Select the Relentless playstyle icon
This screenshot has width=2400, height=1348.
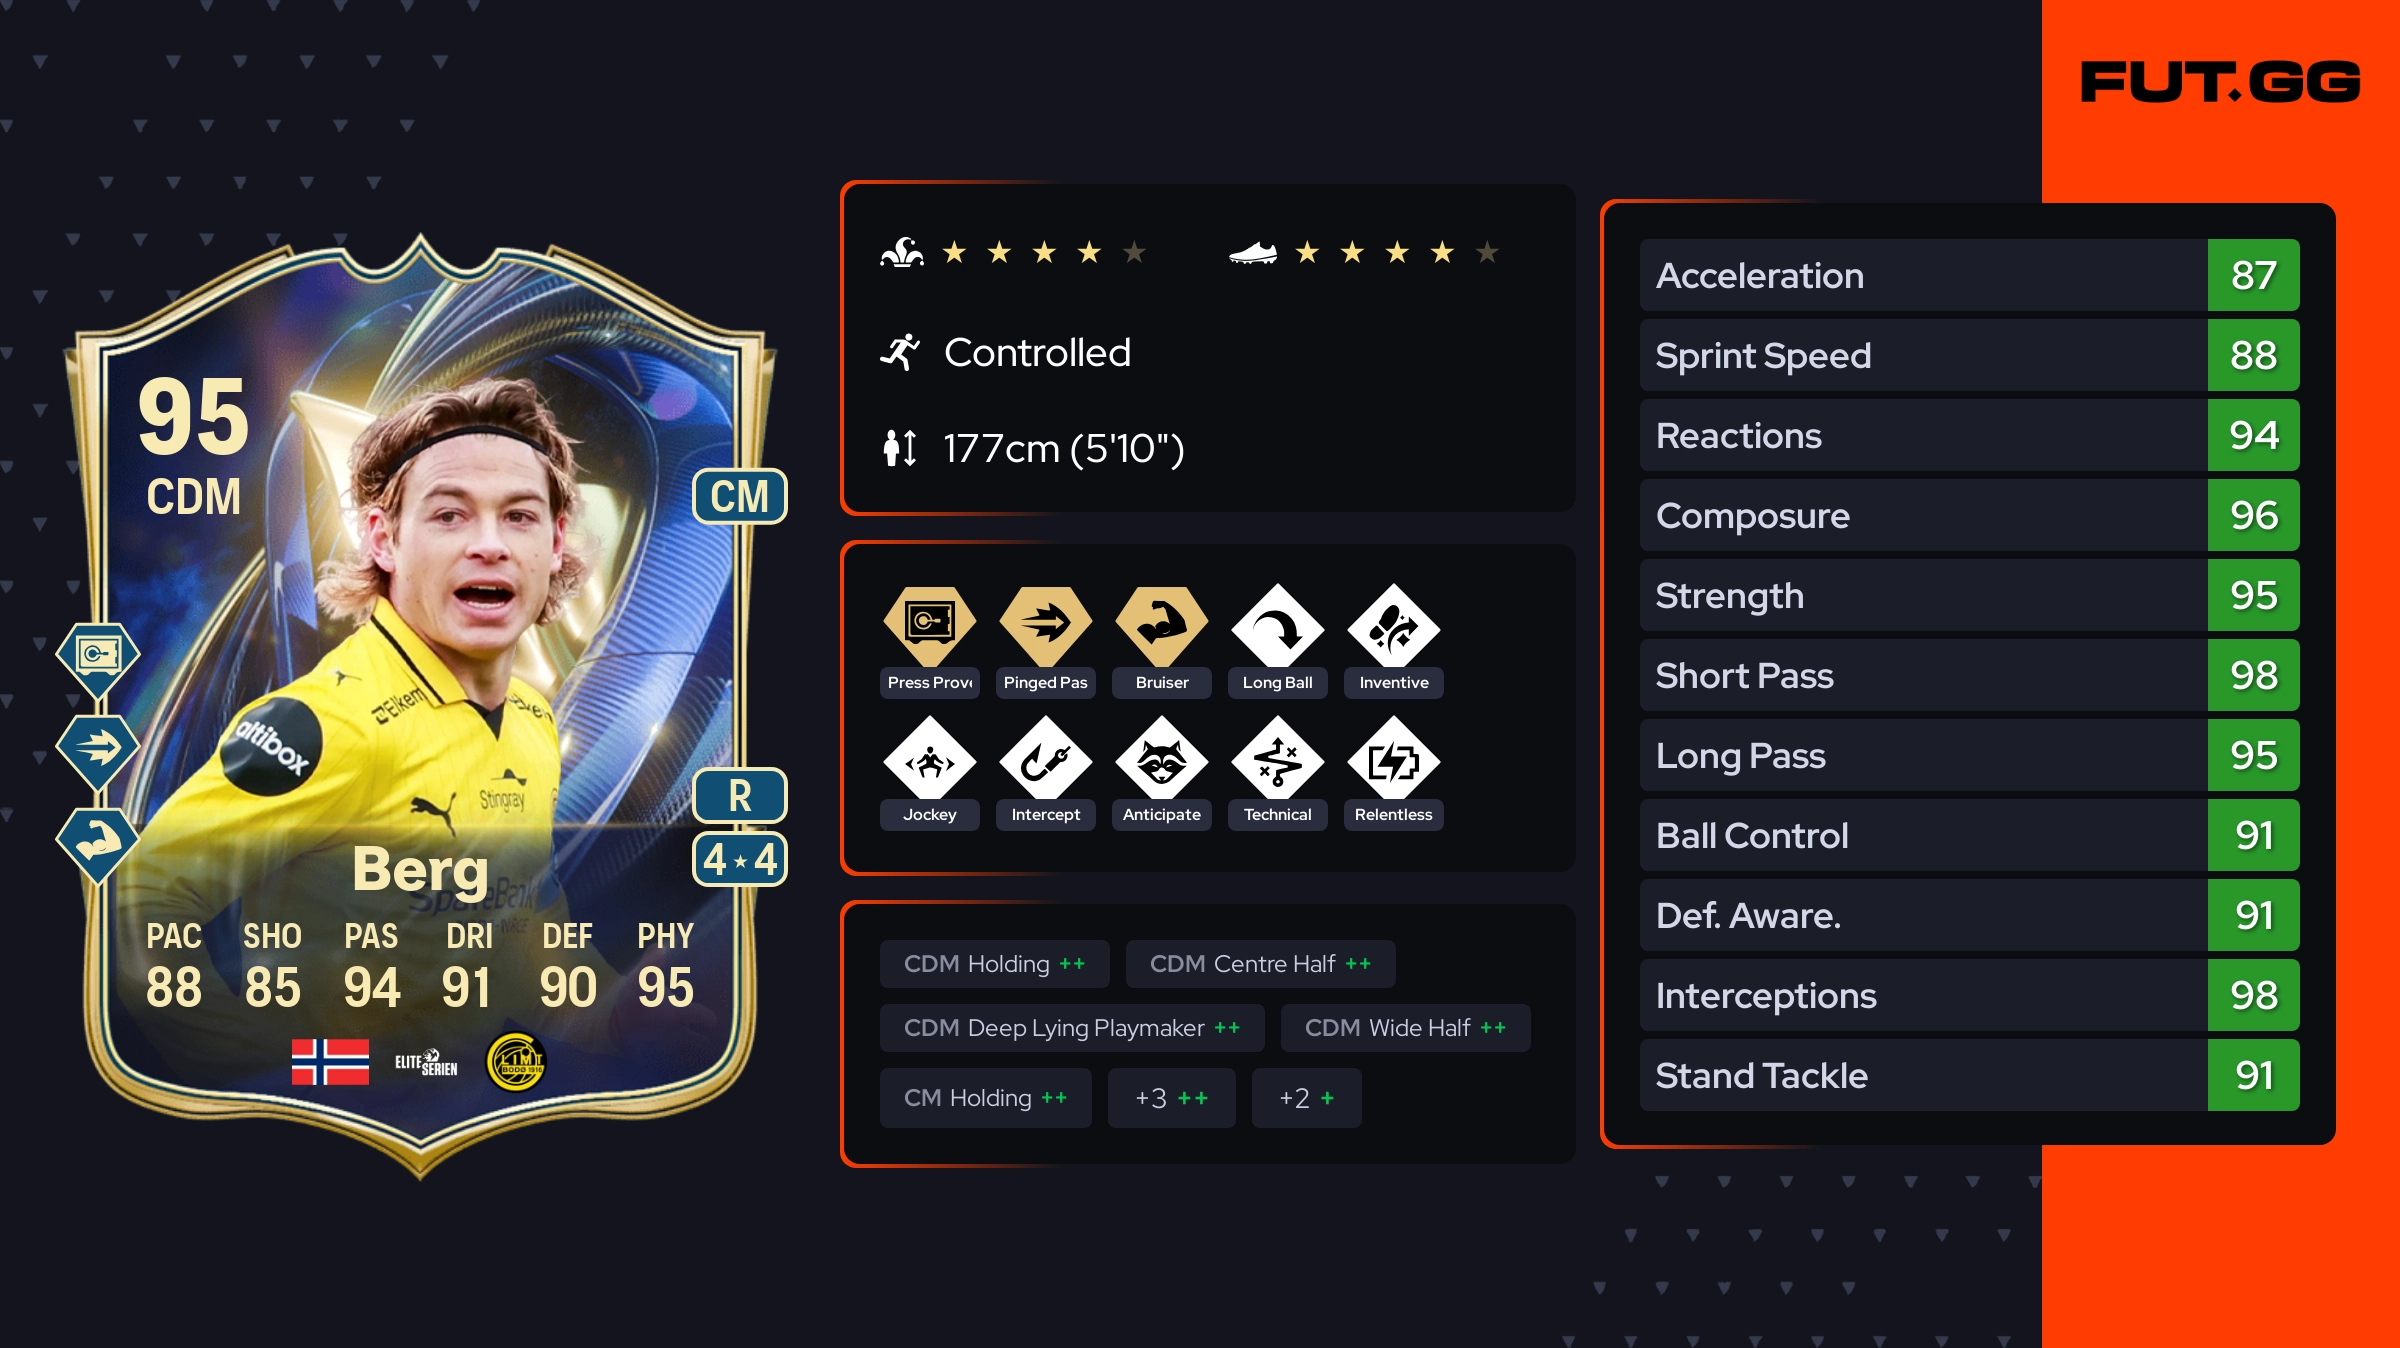click(x=1393, y=761)
